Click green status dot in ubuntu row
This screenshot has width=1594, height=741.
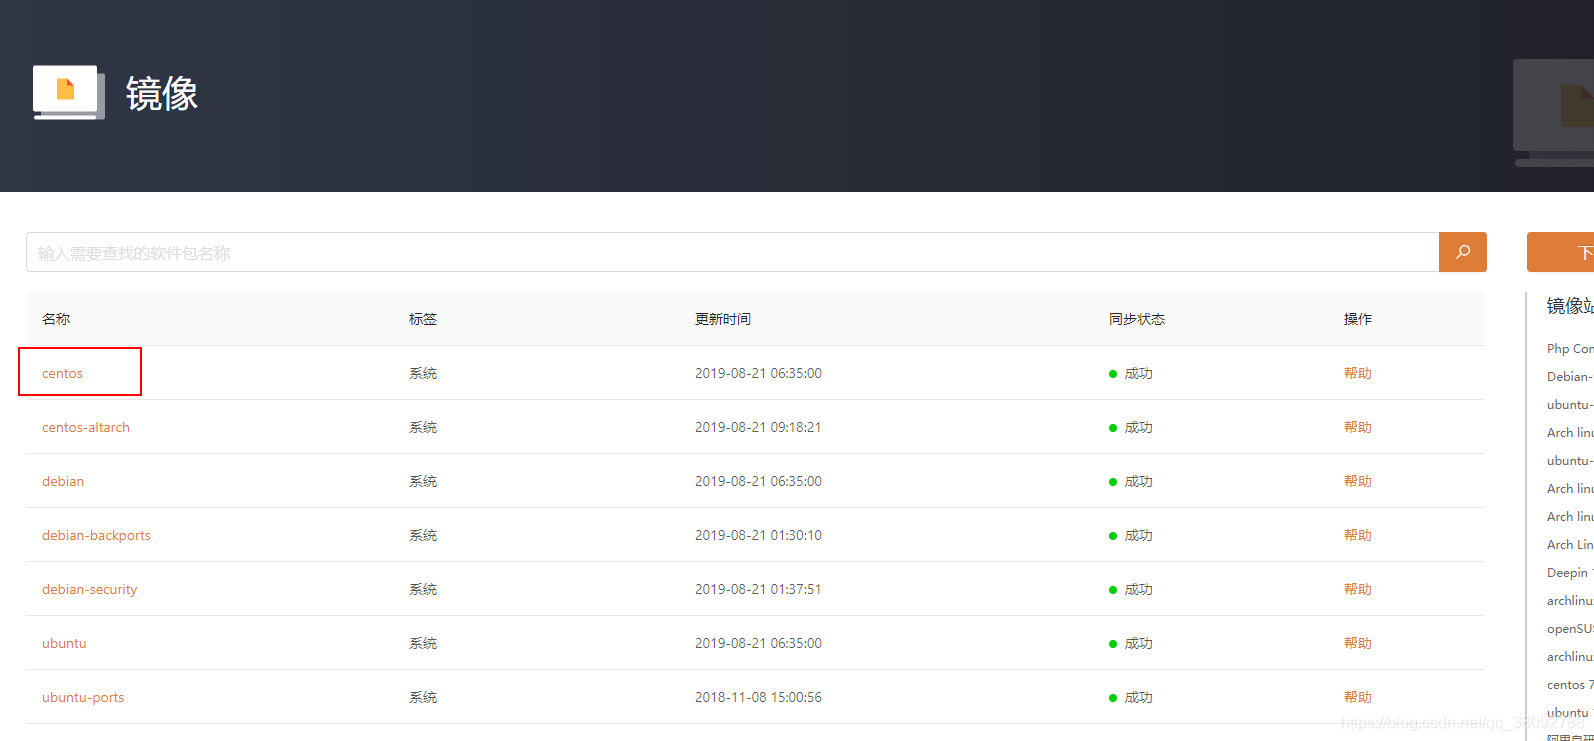click(1113, 644)
